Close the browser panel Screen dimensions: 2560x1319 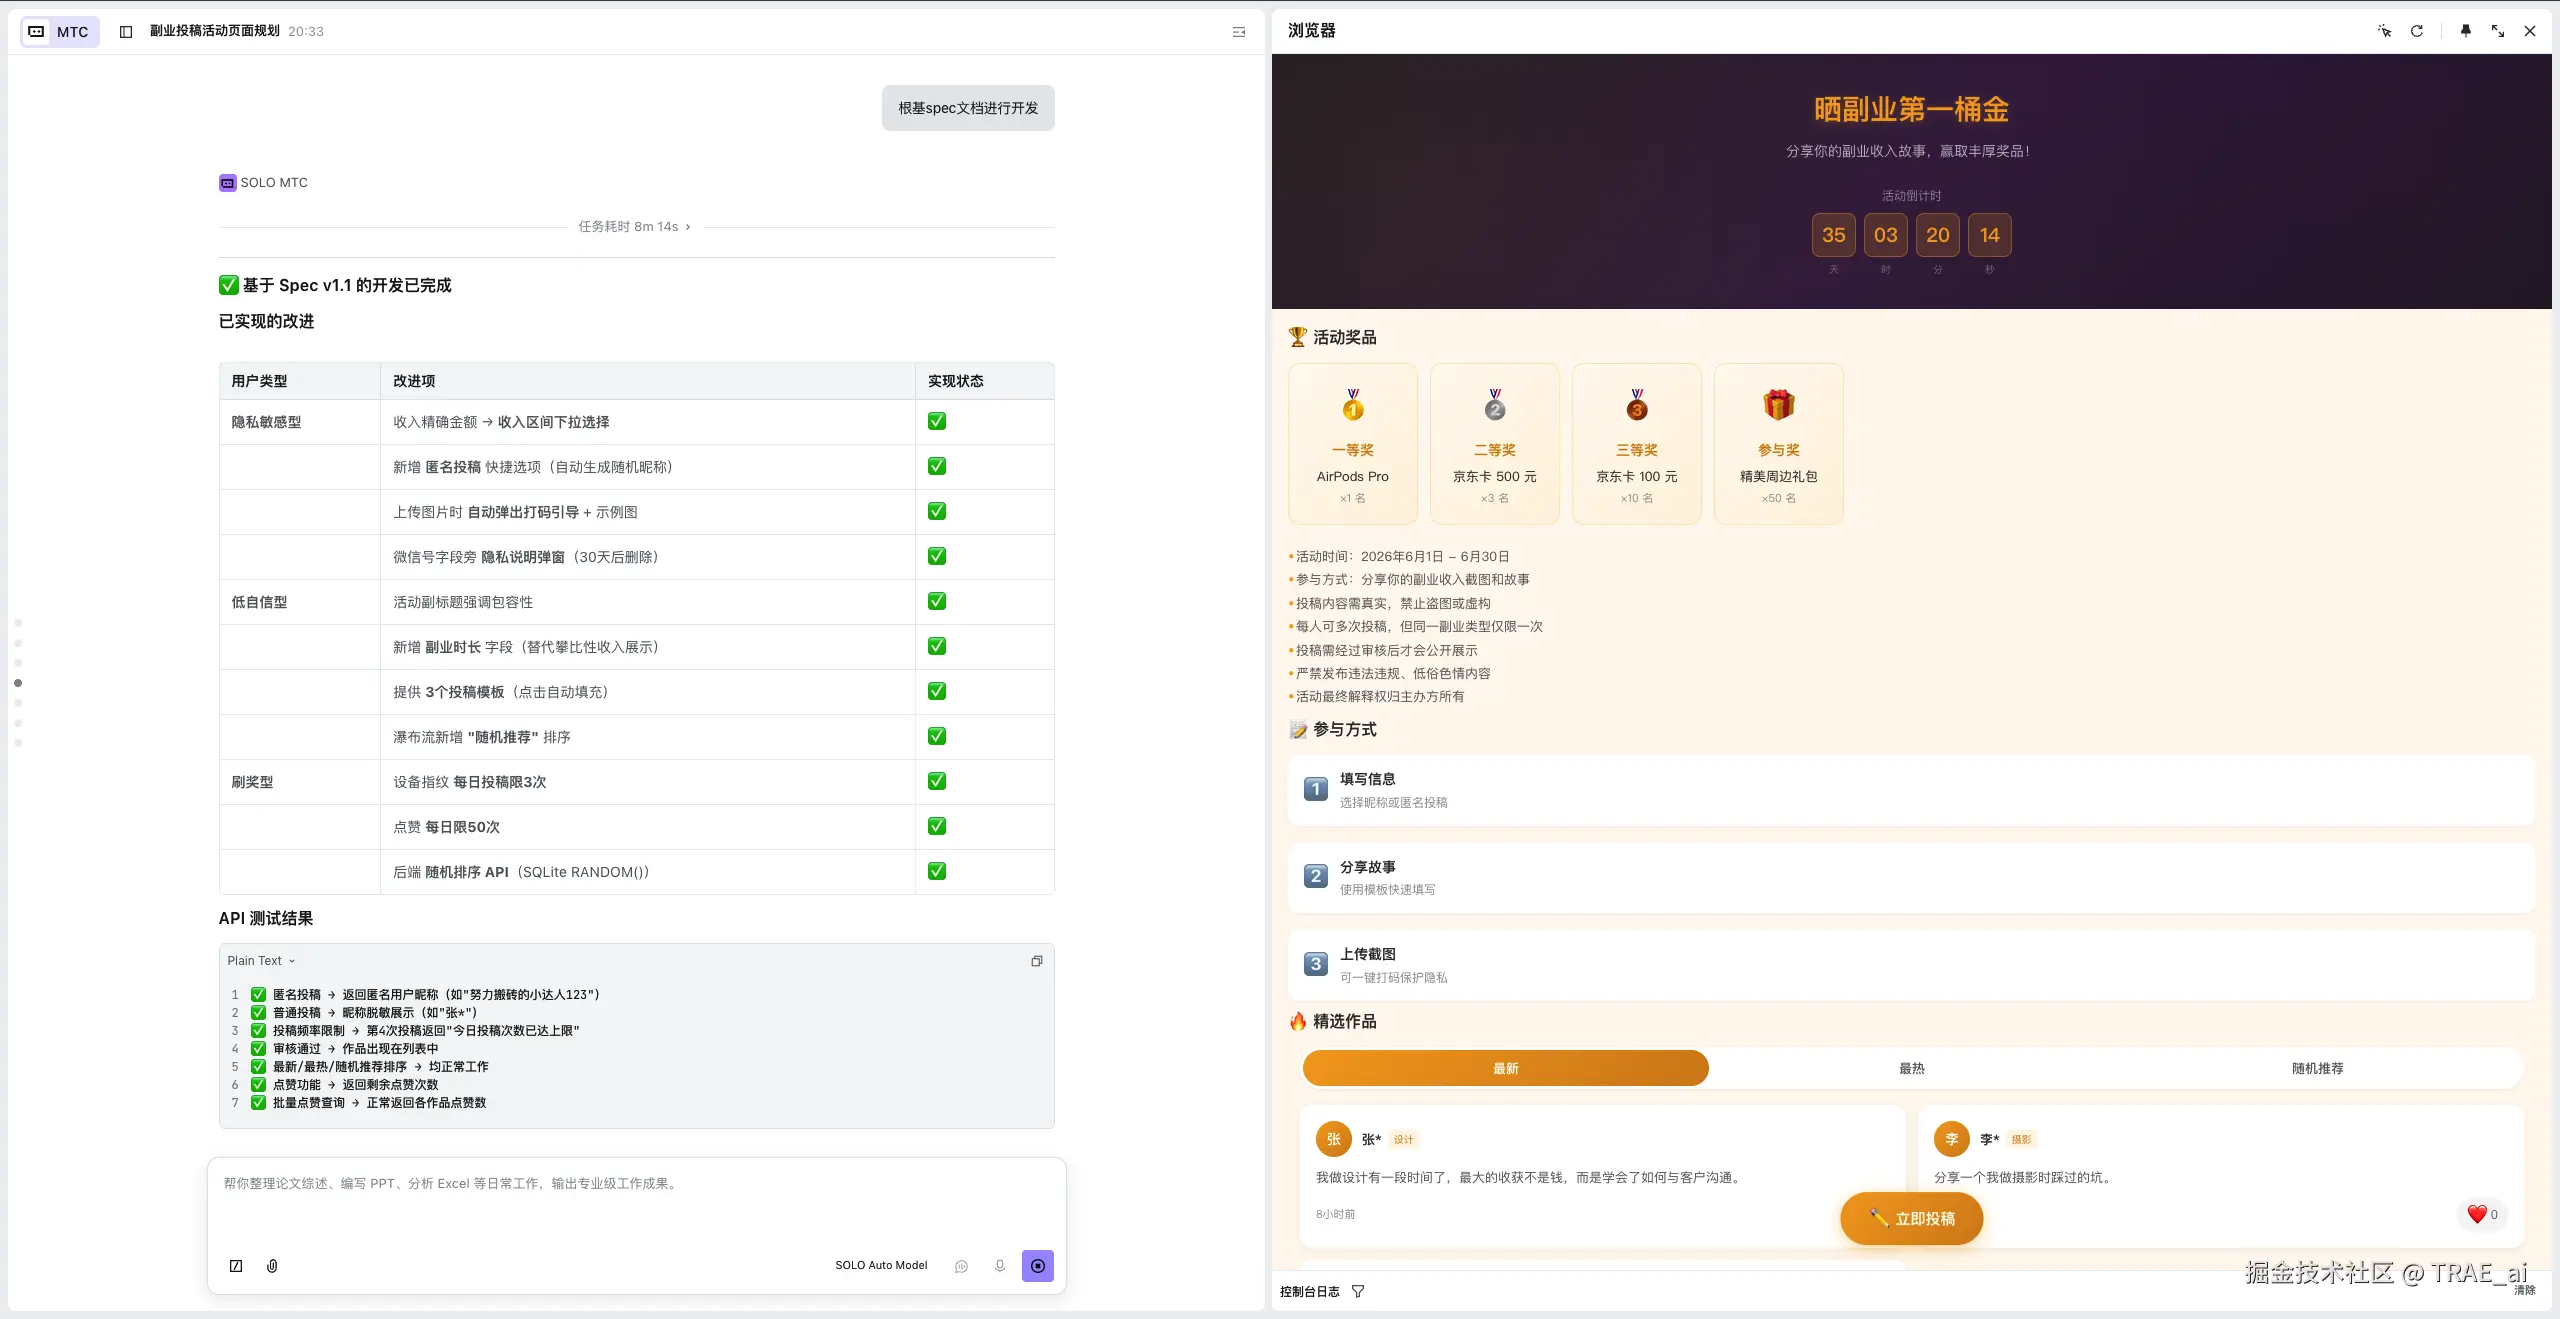pos(2530,31)
